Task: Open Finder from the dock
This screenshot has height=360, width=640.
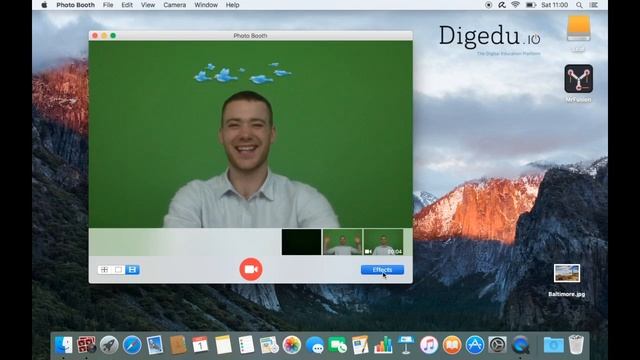Action: (64, 345)
